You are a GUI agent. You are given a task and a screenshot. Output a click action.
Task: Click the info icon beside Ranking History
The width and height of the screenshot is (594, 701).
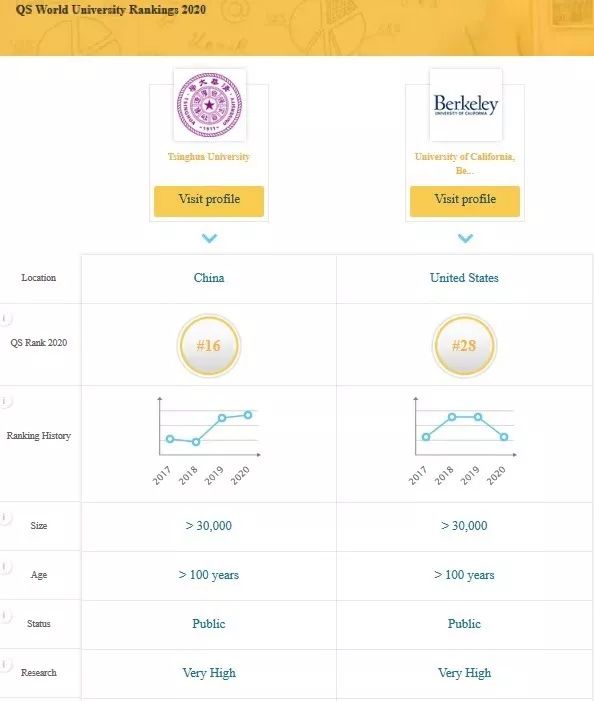(x=4, y=401)
